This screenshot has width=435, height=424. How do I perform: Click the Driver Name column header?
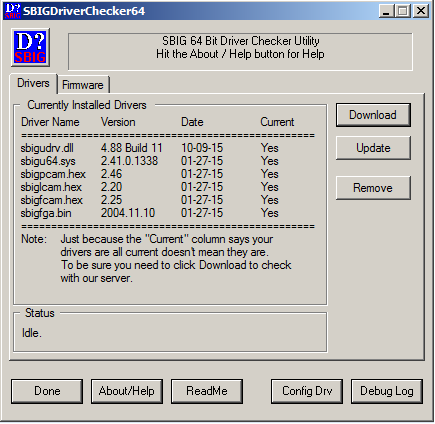click(50, 122)
